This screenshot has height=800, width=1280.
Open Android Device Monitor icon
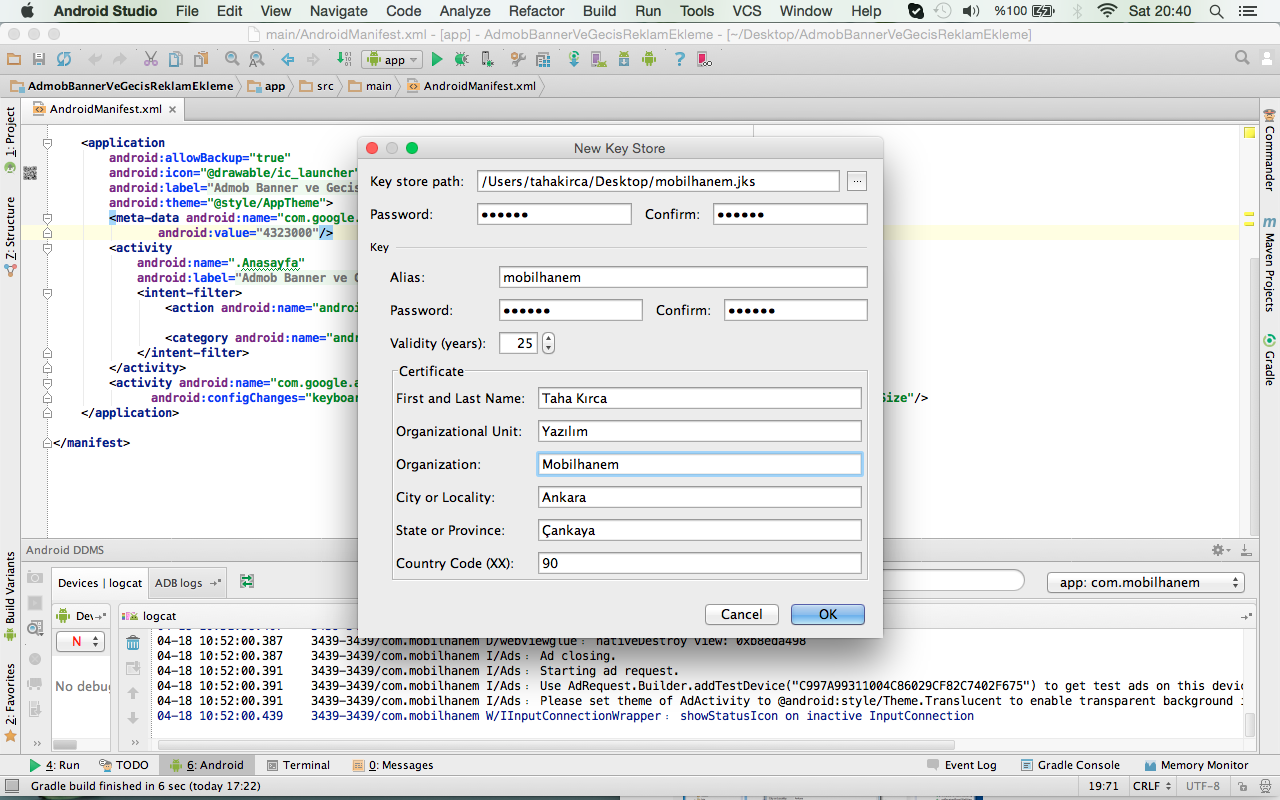click(648, 59)
